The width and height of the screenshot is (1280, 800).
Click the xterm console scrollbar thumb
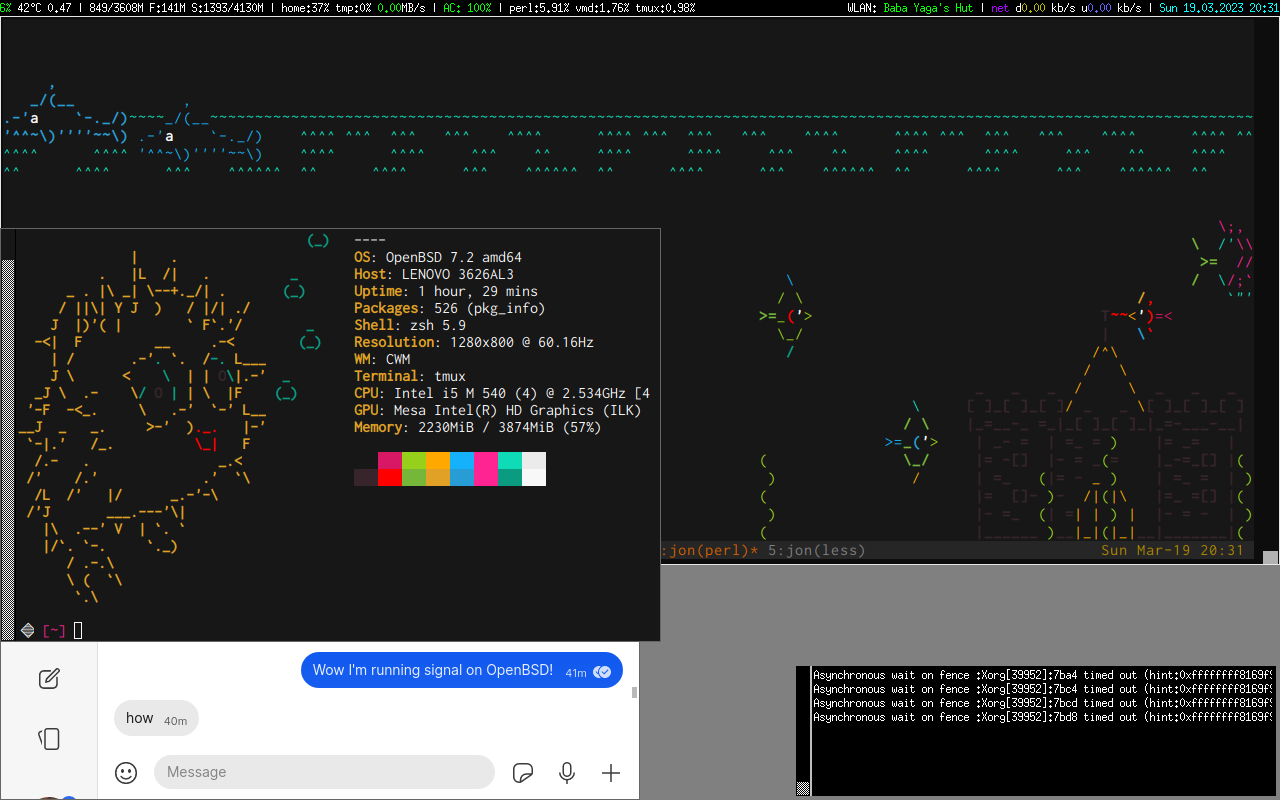tap(802, 788)
